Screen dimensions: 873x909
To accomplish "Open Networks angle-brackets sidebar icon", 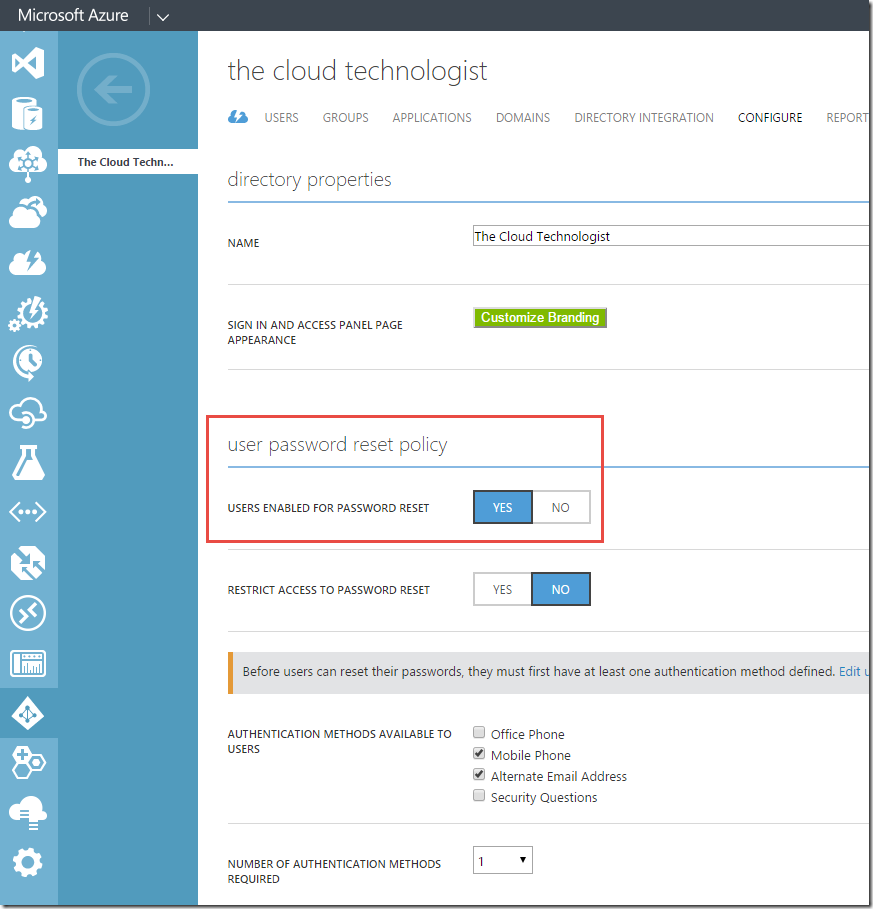I will pyautogui.click(x=28, y=512).
